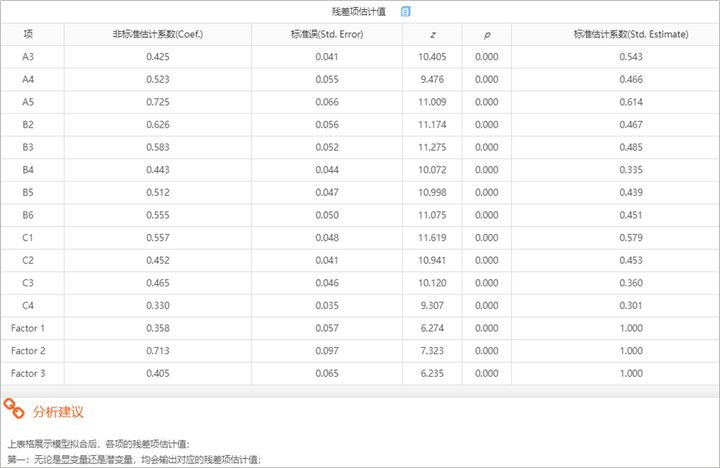Select the 标准误(Std. Error) column header
720x468 pixels.
(327, 34)
